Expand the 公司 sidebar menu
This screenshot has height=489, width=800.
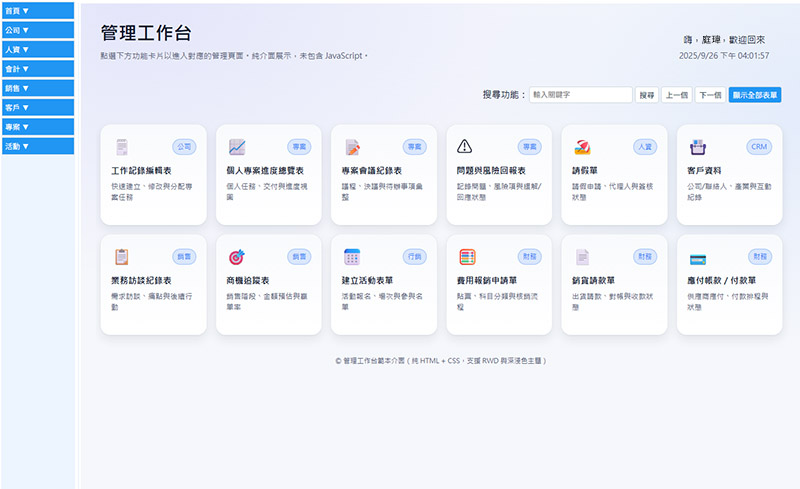pos(38,30)
